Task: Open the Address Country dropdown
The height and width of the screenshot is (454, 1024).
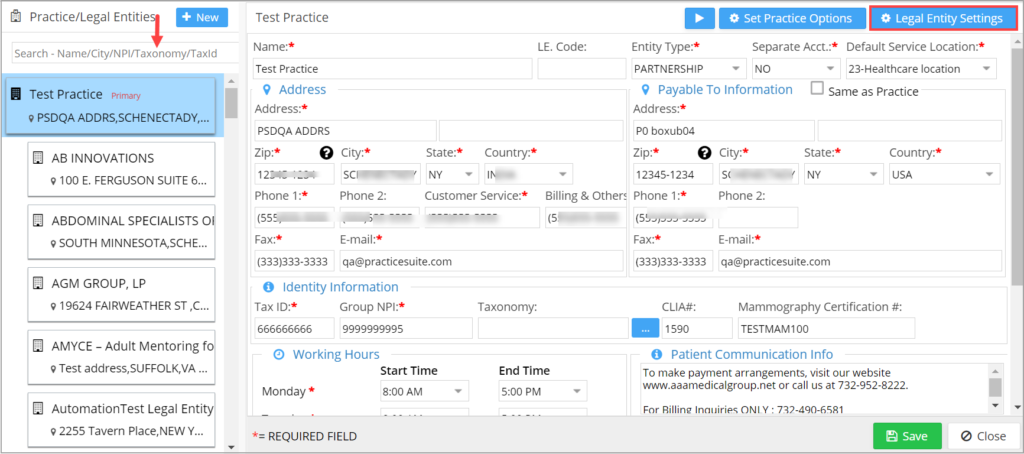Action: coord(528,174)
